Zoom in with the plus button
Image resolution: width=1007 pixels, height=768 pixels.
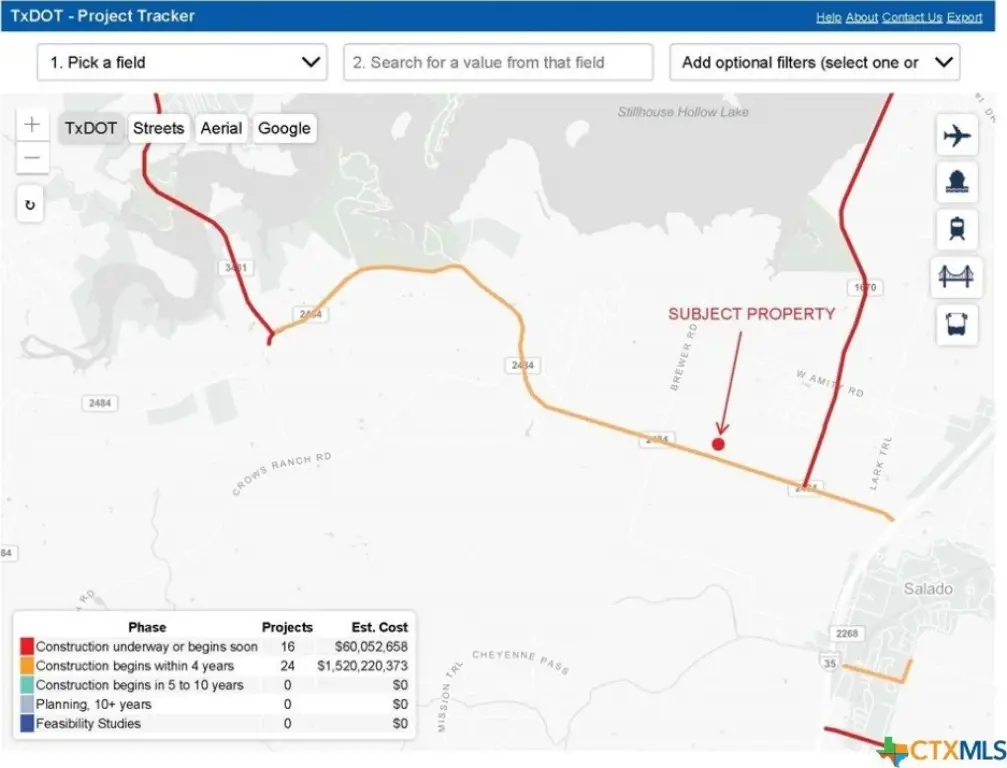pyautogui.click(x=32, y=125)
